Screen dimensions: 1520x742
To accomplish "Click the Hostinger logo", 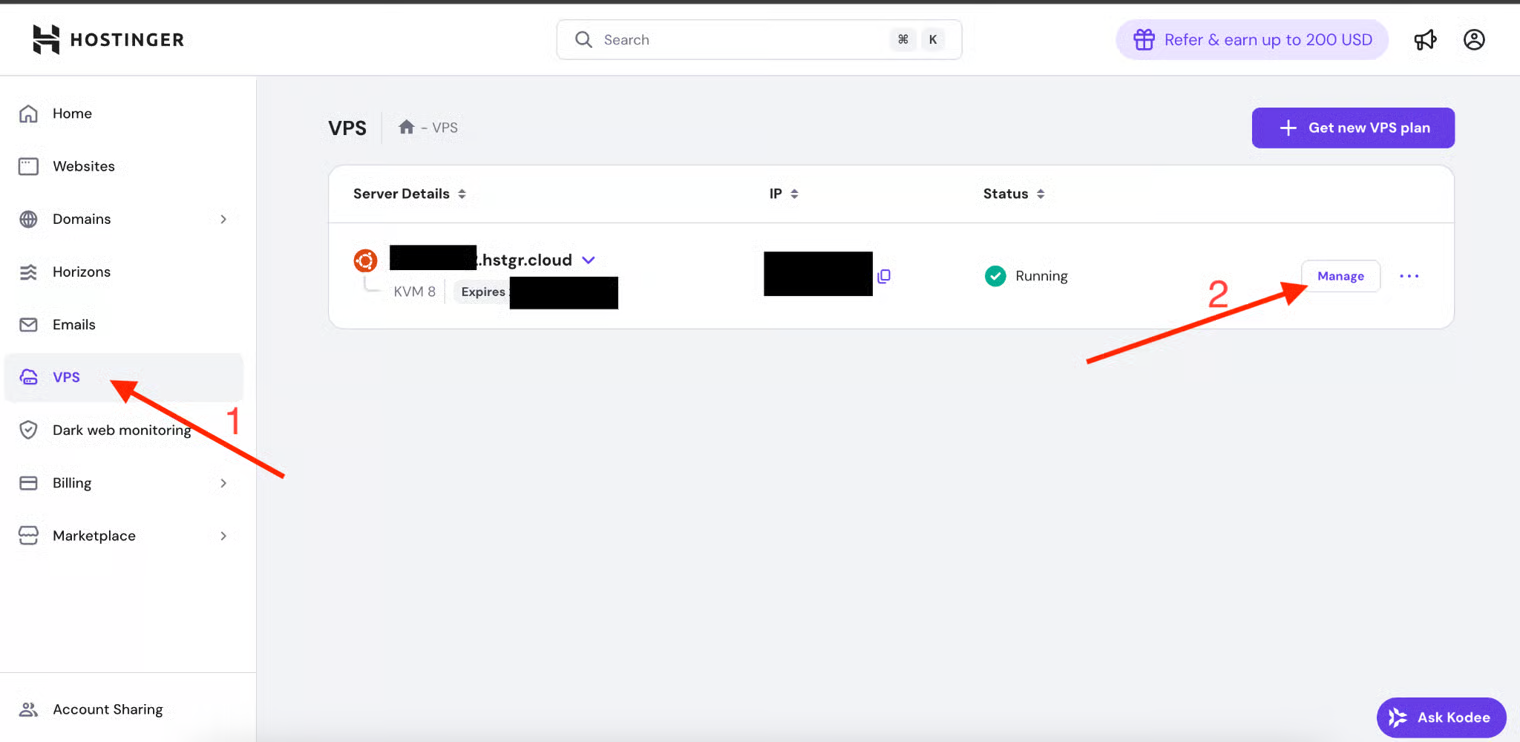I will point(108,40).
